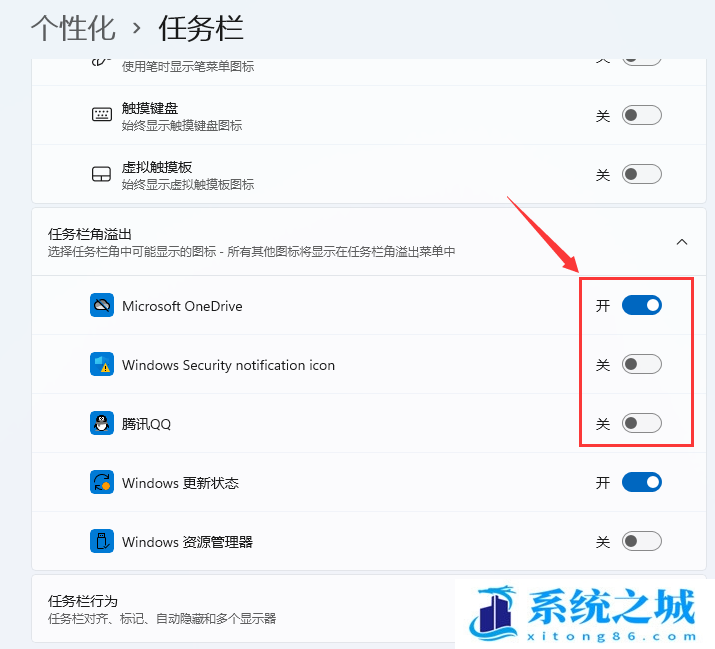
Task: Enable the 虚拟触摸板 toggle
Action: coord(642,174)
